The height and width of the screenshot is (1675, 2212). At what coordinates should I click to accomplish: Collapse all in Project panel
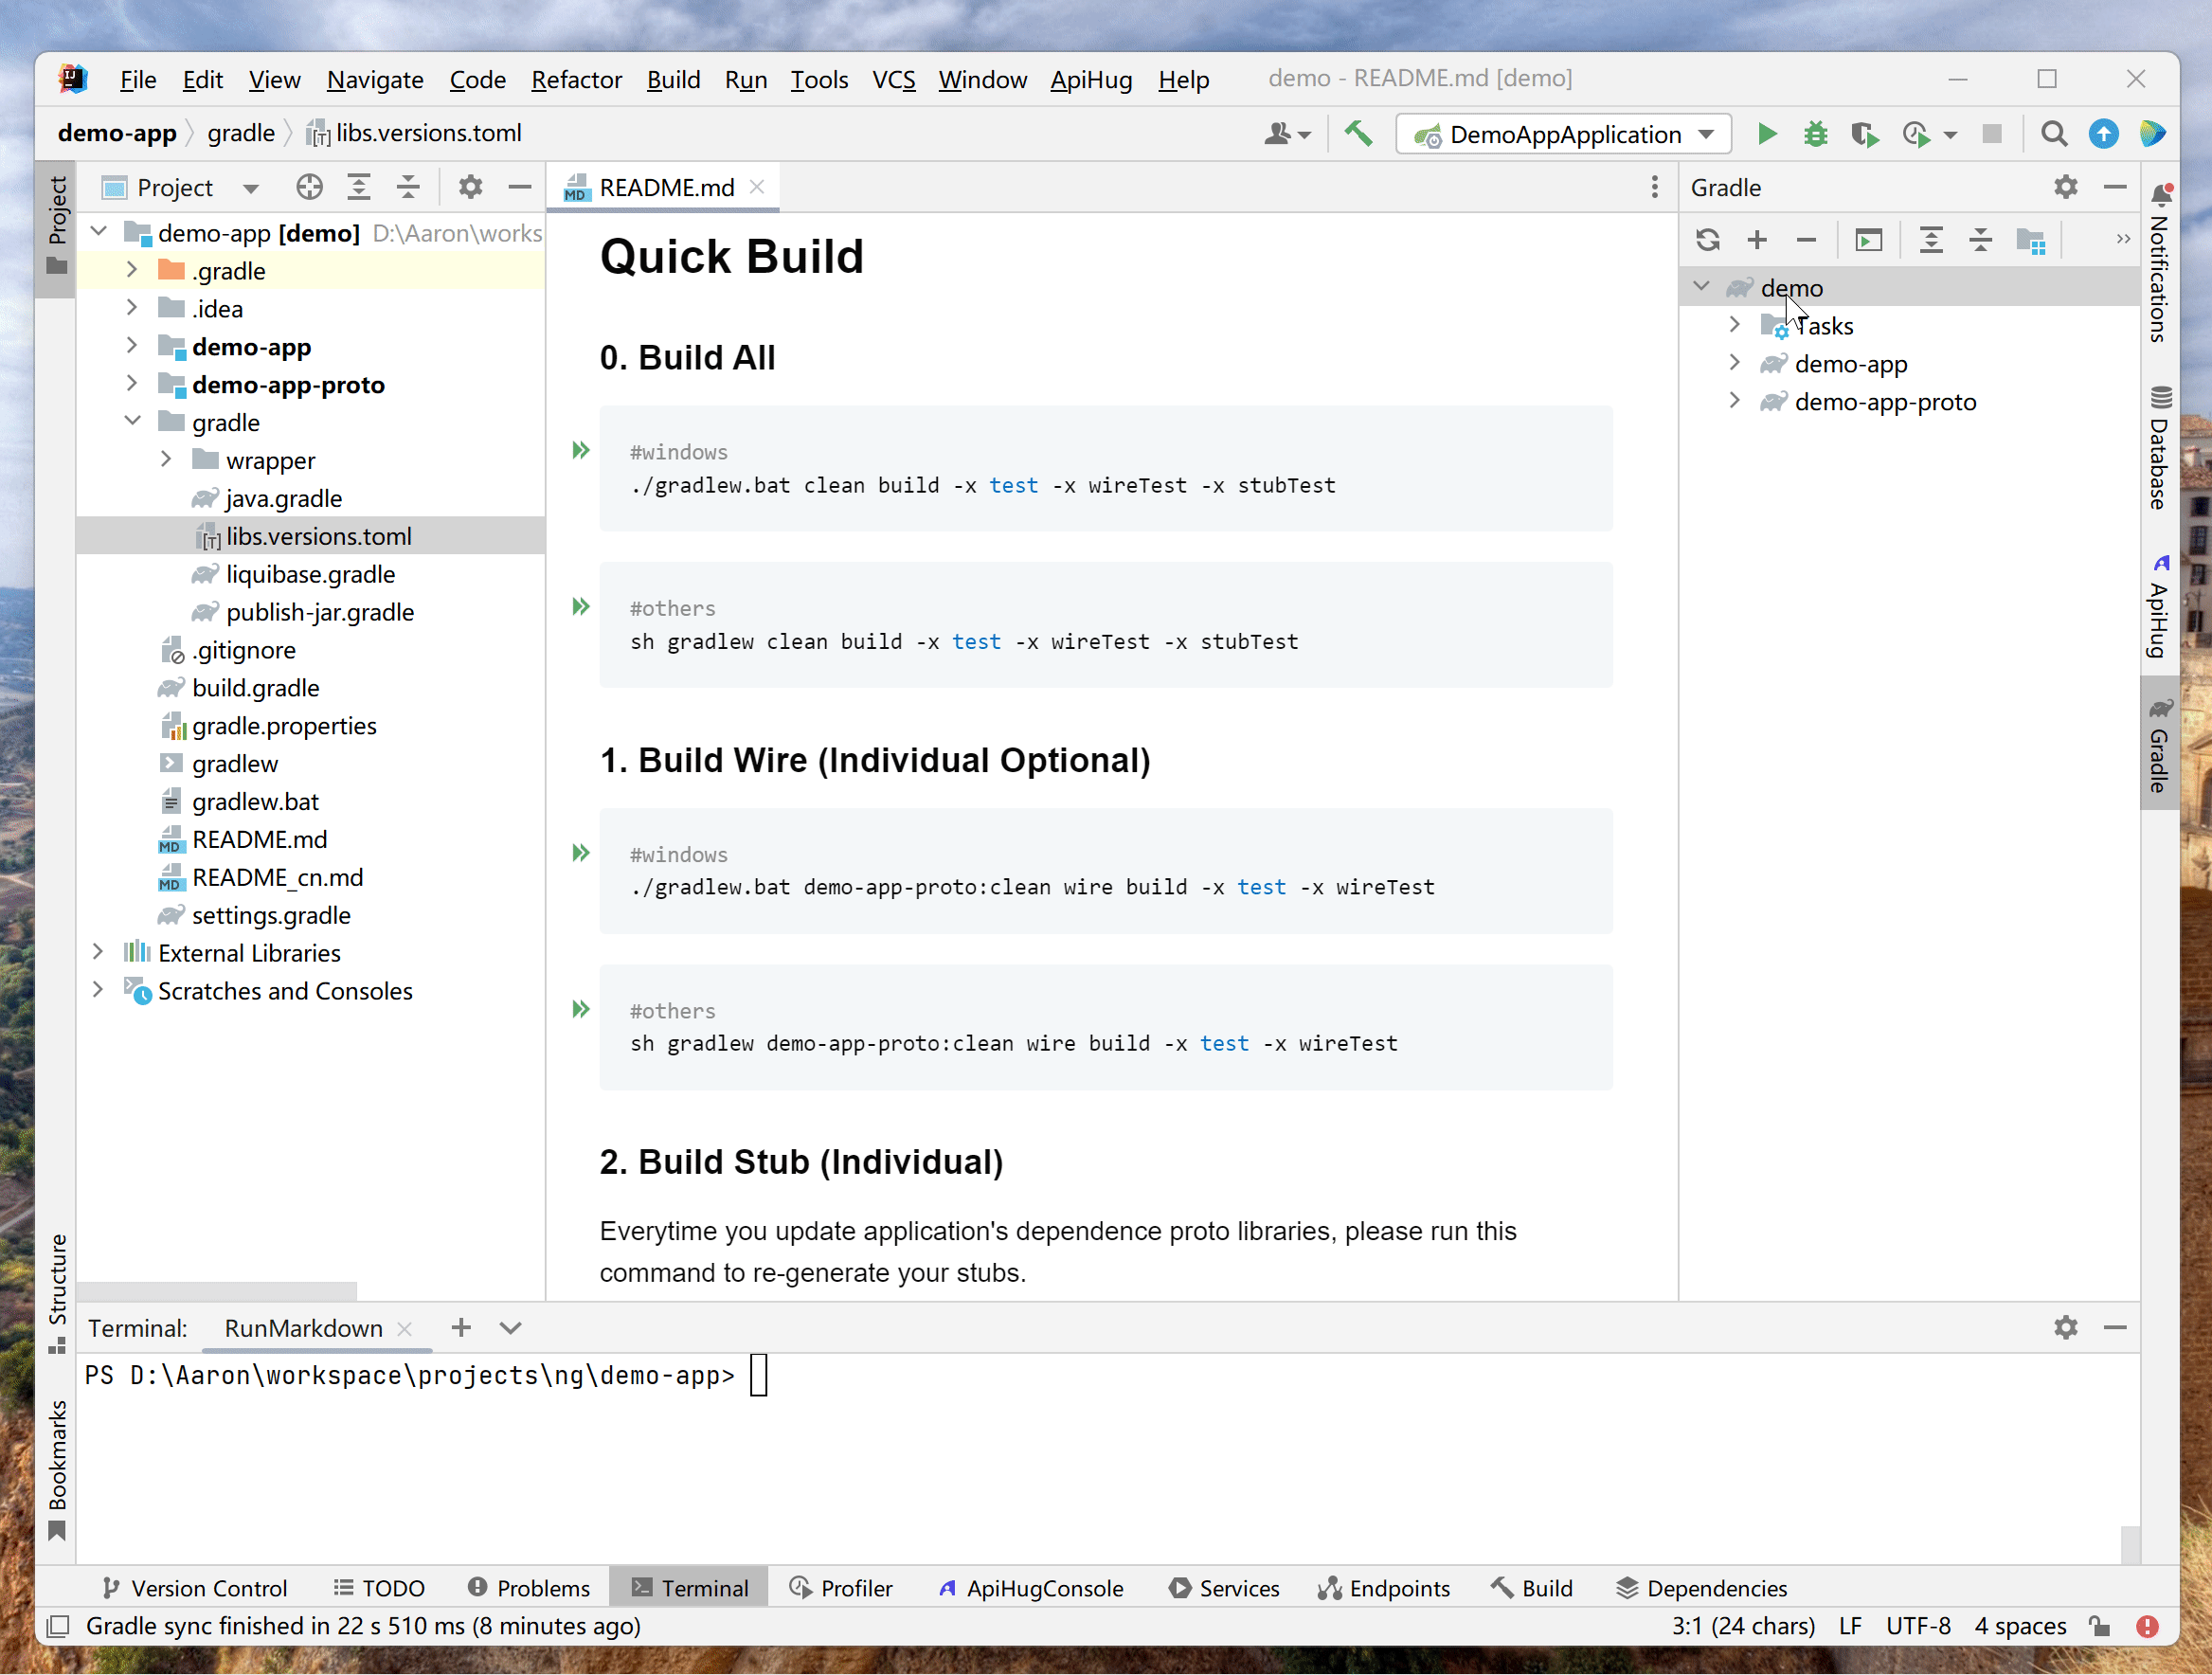(x=408, y=187)
